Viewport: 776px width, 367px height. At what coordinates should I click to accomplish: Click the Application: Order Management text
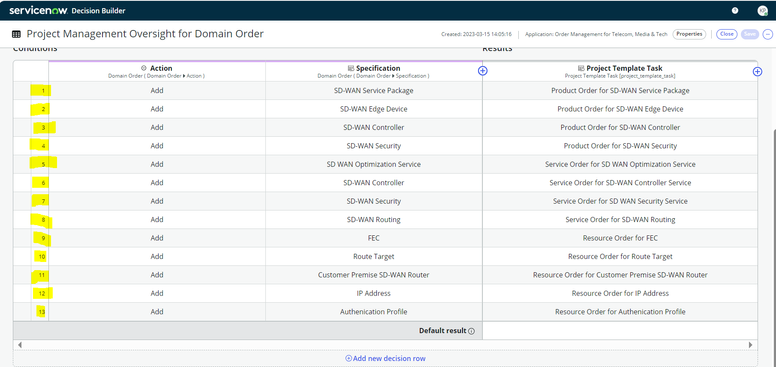point(596,34)
